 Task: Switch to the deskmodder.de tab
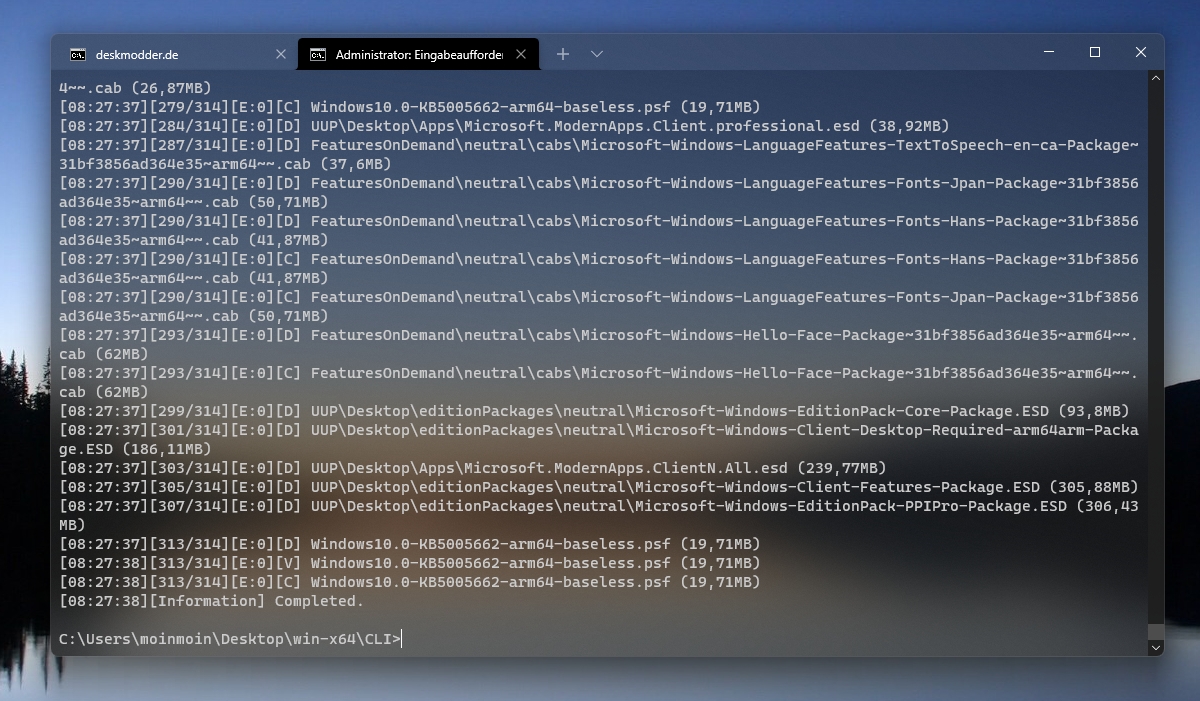click(x=176, y=54)
